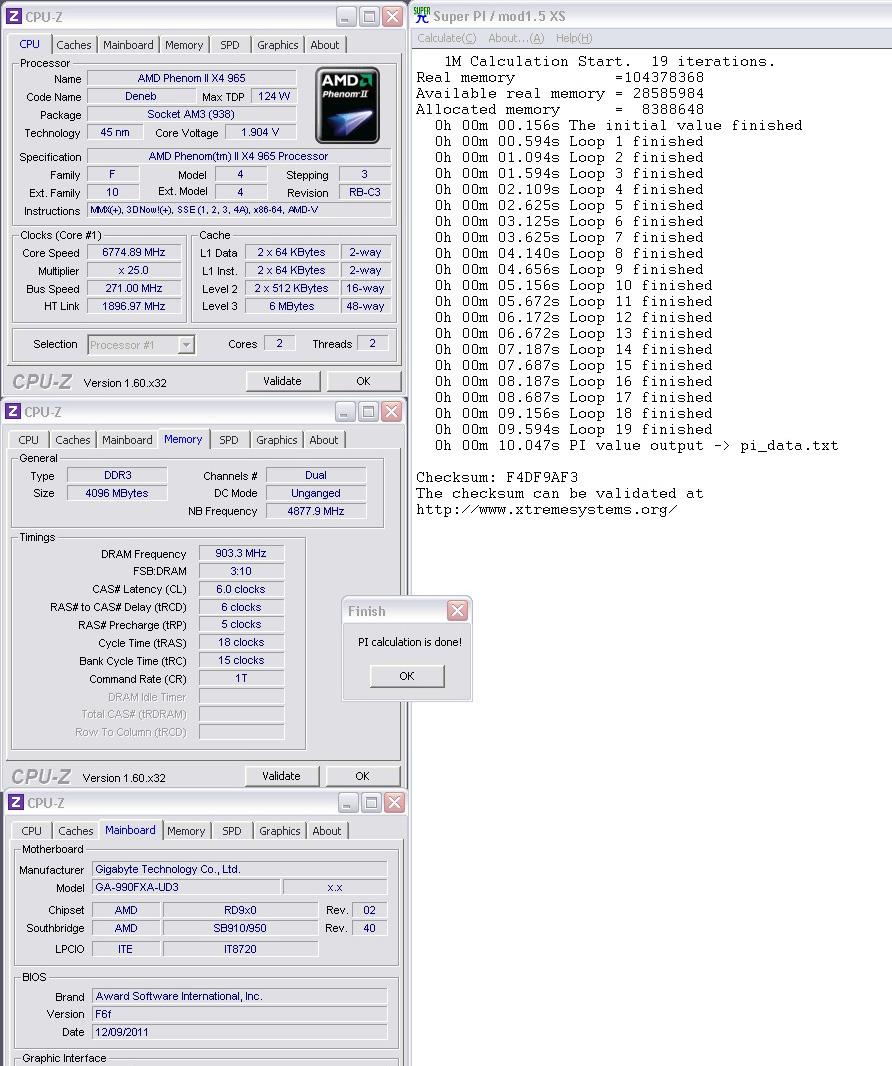Screen dimensions: 892x1066
Task: Click the processor Name field AMD Phenom II X4 965
Action: tap(192, 78)
